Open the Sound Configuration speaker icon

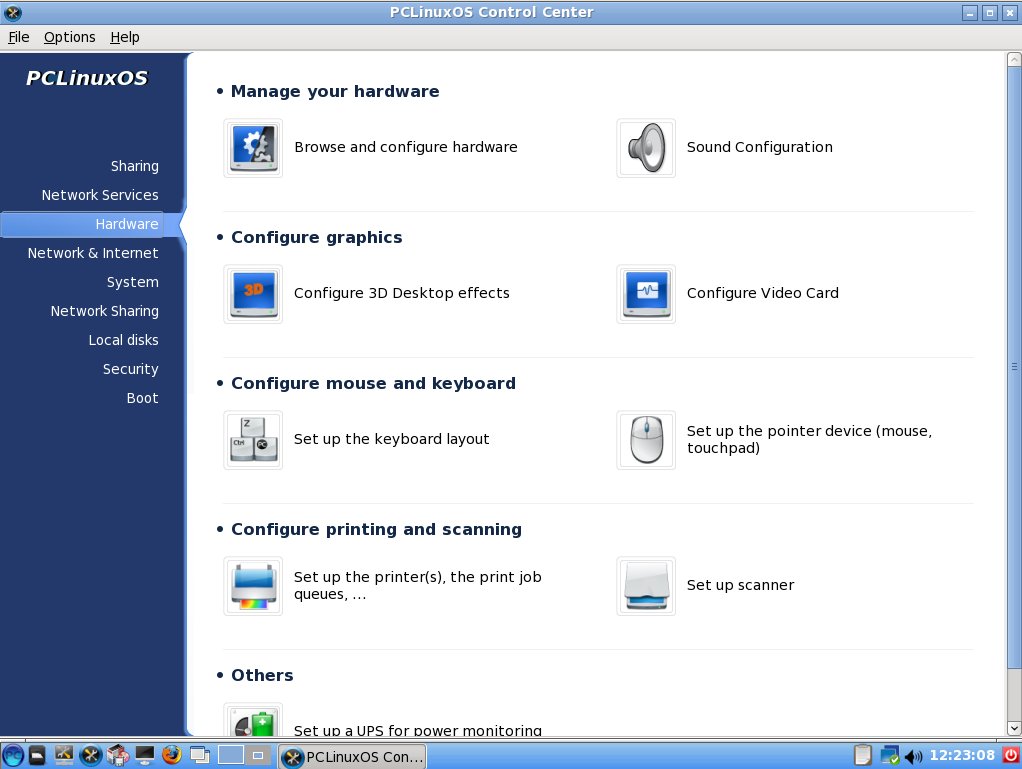coord(646,148)
